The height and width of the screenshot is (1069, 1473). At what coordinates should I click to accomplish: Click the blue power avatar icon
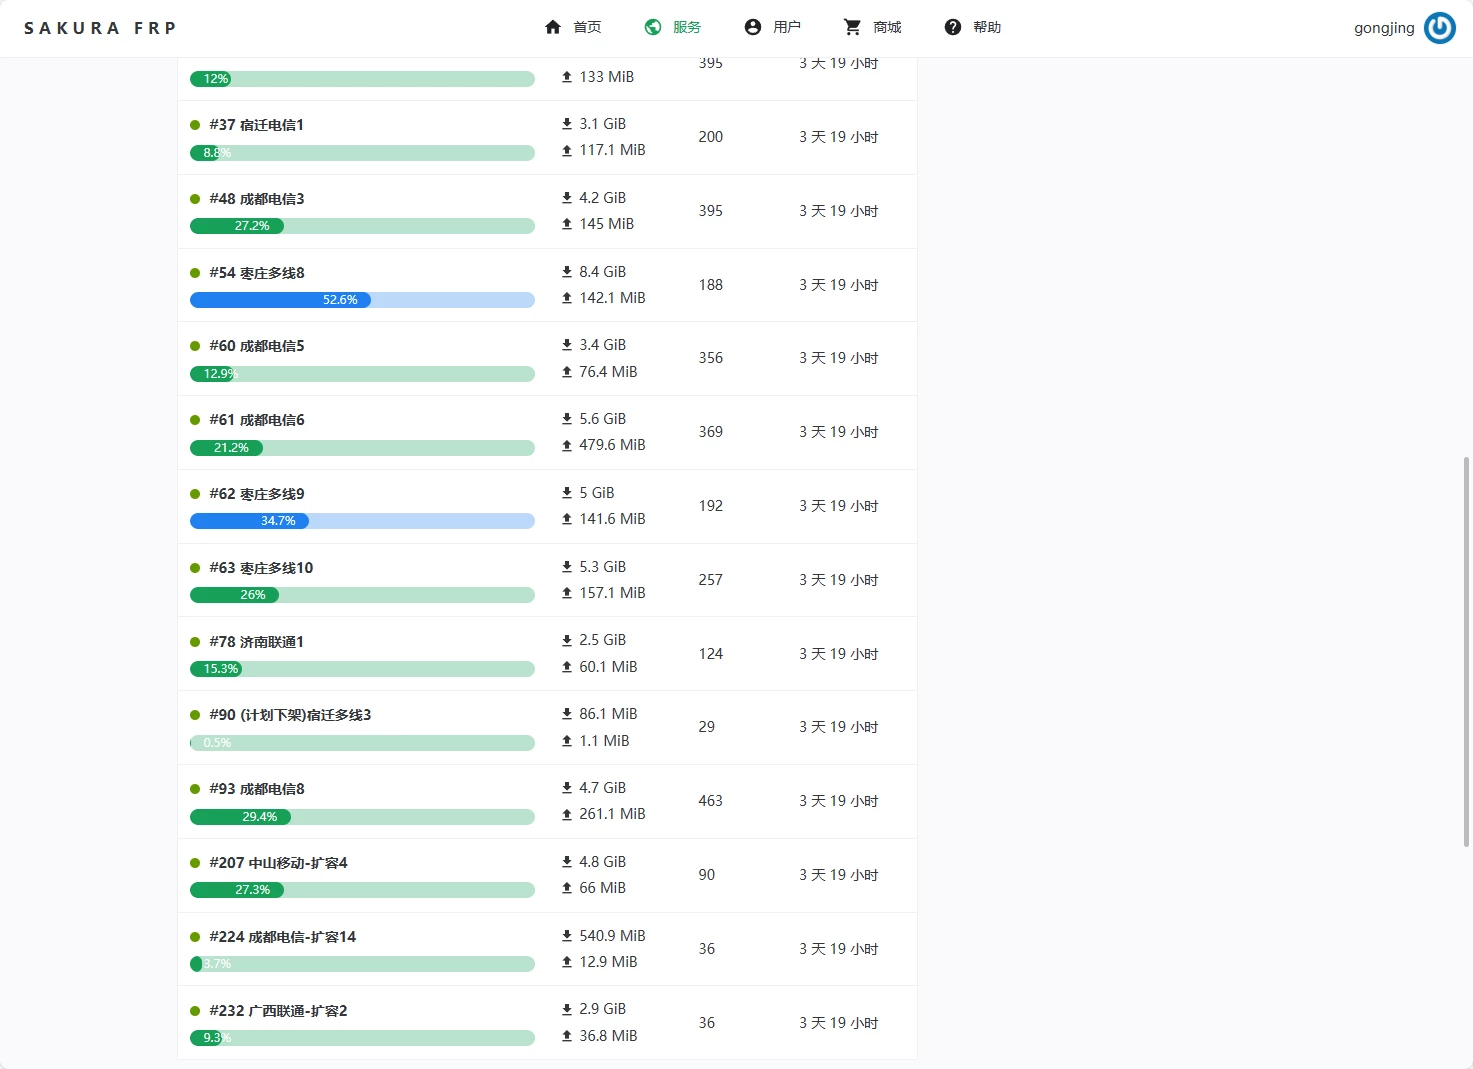click(x=1439, y=28)
